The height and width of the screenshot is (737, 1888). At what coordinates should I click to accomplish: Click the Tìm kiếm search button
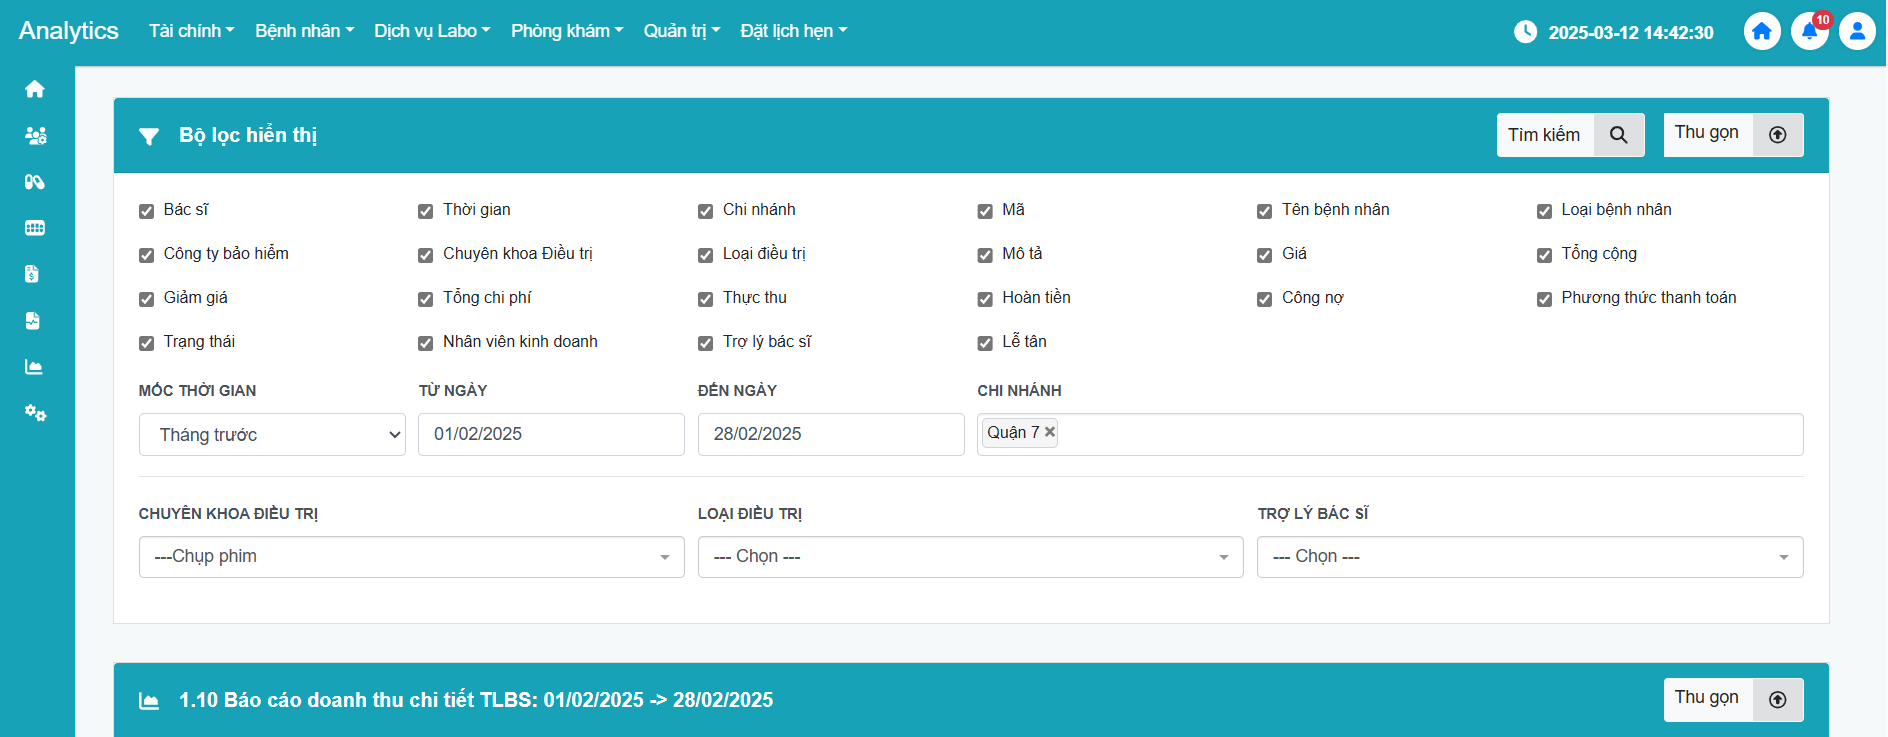pyautogui.click(x=1570, y=135)
